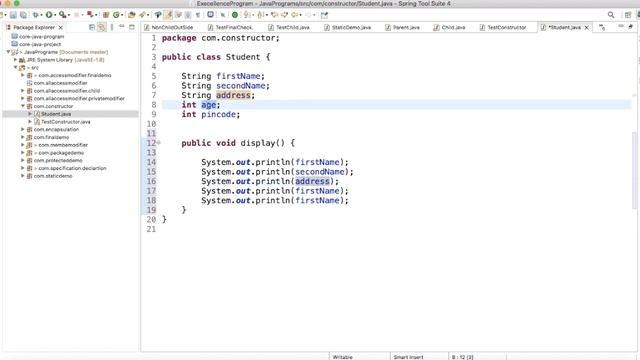Switch to the NonChildOutSide editor tab

[168, 27]
